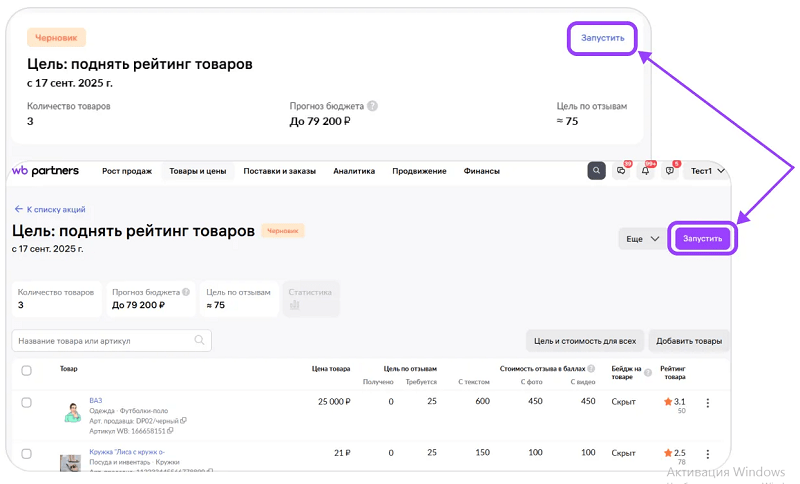Click the ВАЗ product thumbnail
This screenshot has height=484, width=800.
point(73,413)
